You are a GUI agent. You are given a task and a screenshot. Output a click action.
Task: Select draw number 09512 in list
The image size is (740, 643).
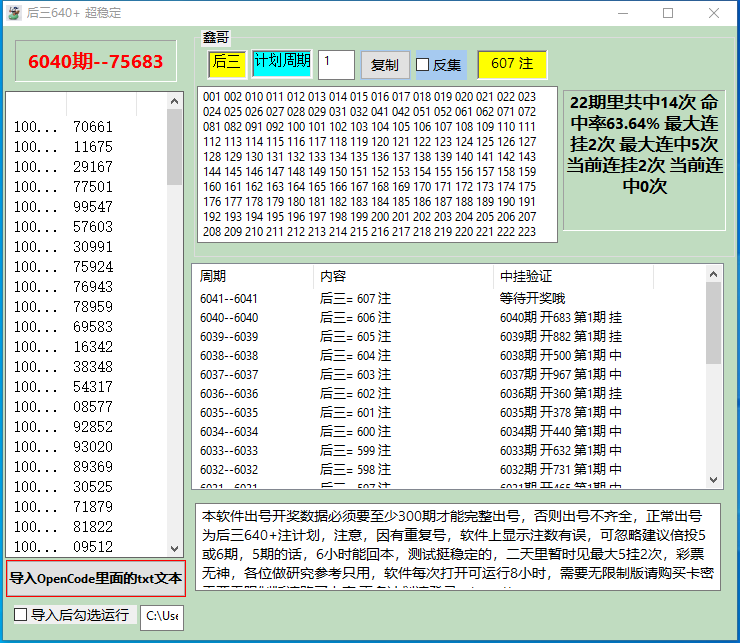point(93,547)
